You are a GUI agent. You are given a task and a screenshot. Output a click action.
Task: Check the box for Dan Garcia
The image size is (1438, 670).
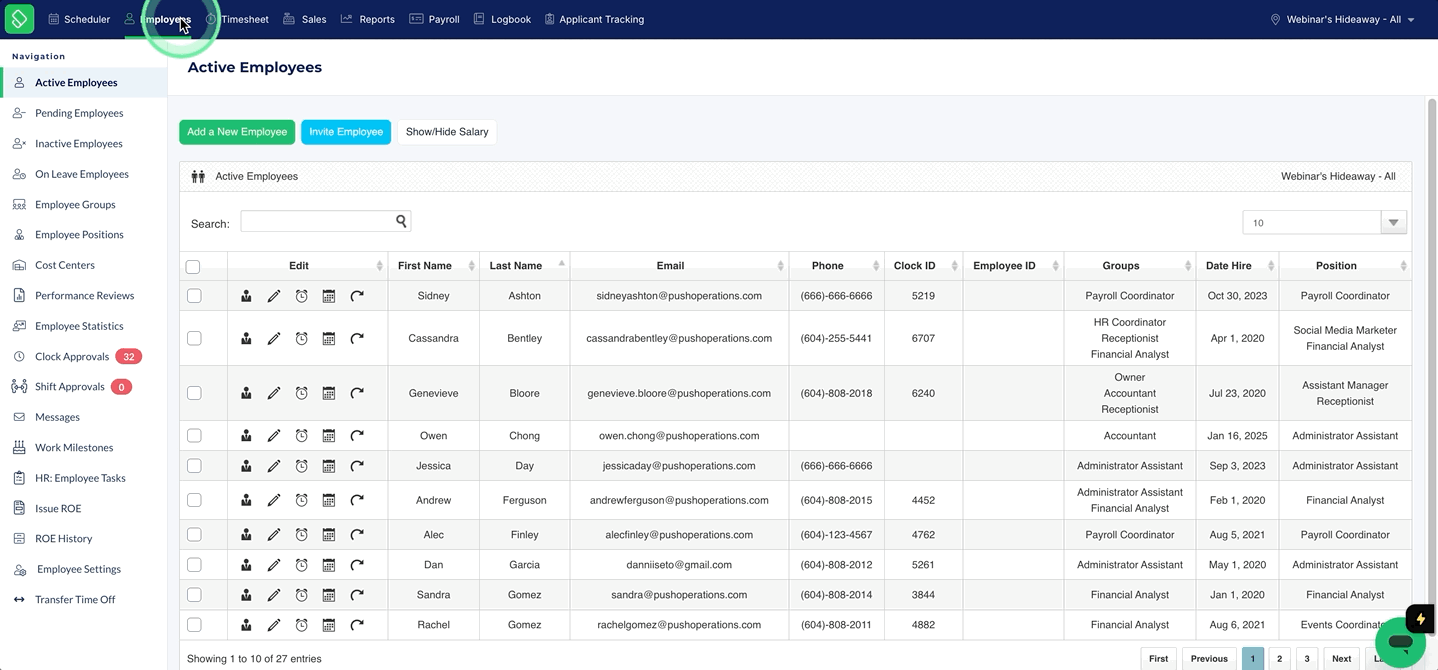click(x=194, y=565)
